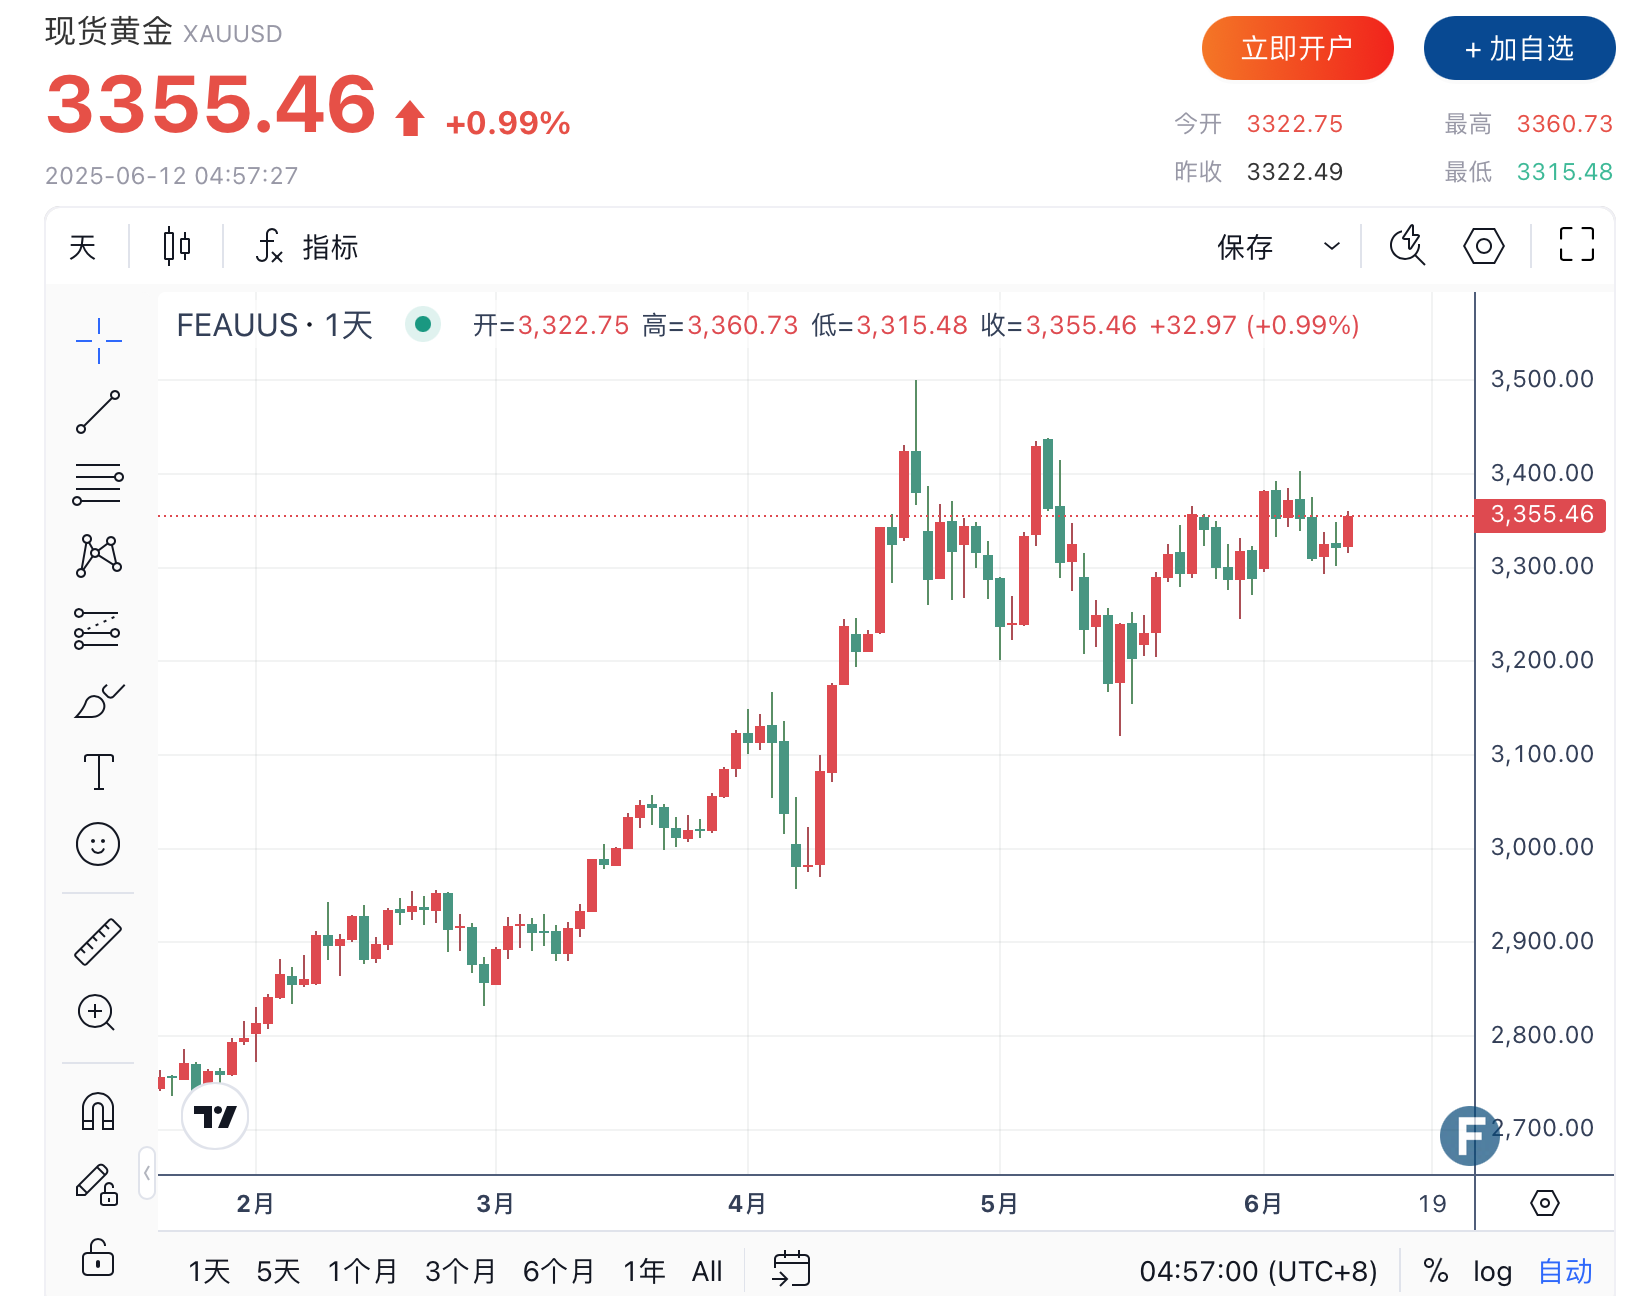Open the Fibonacci retracement tool
The width and height of the screenshot is (1638, 1296).
pos(98,485)
